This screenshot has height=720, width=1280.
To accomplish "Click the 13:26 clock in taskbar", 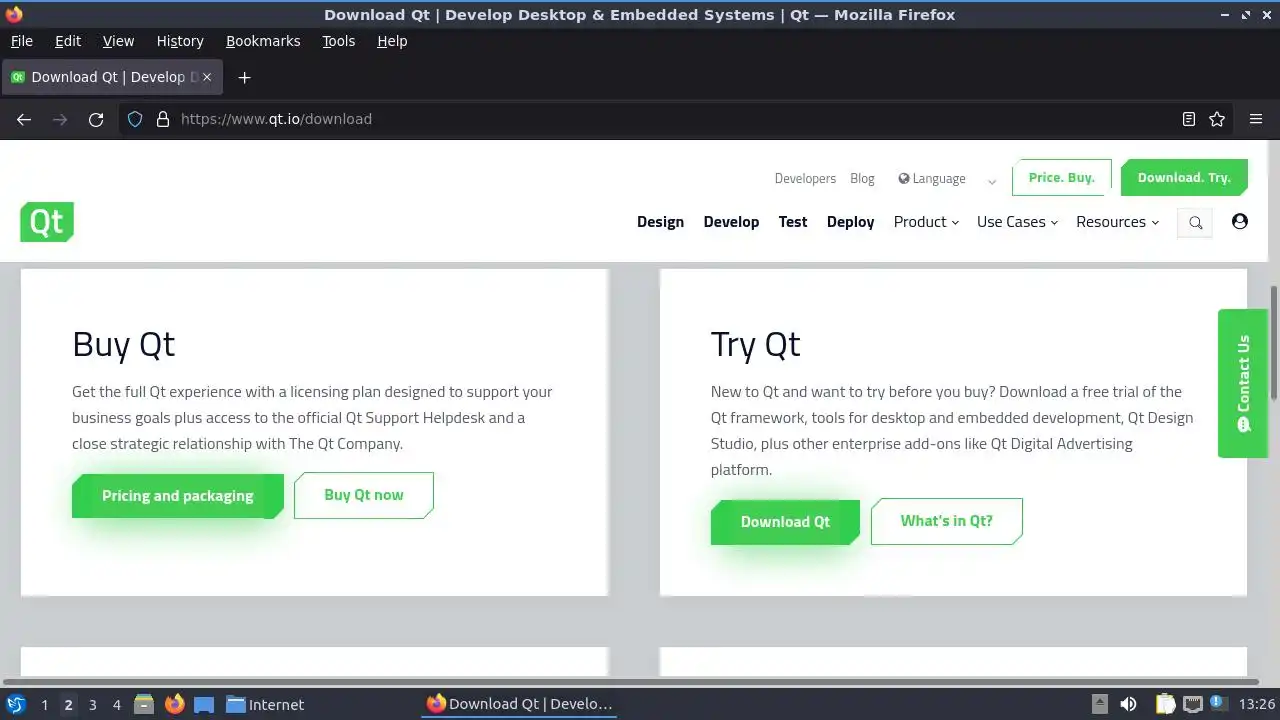I will coord(1257,704).
